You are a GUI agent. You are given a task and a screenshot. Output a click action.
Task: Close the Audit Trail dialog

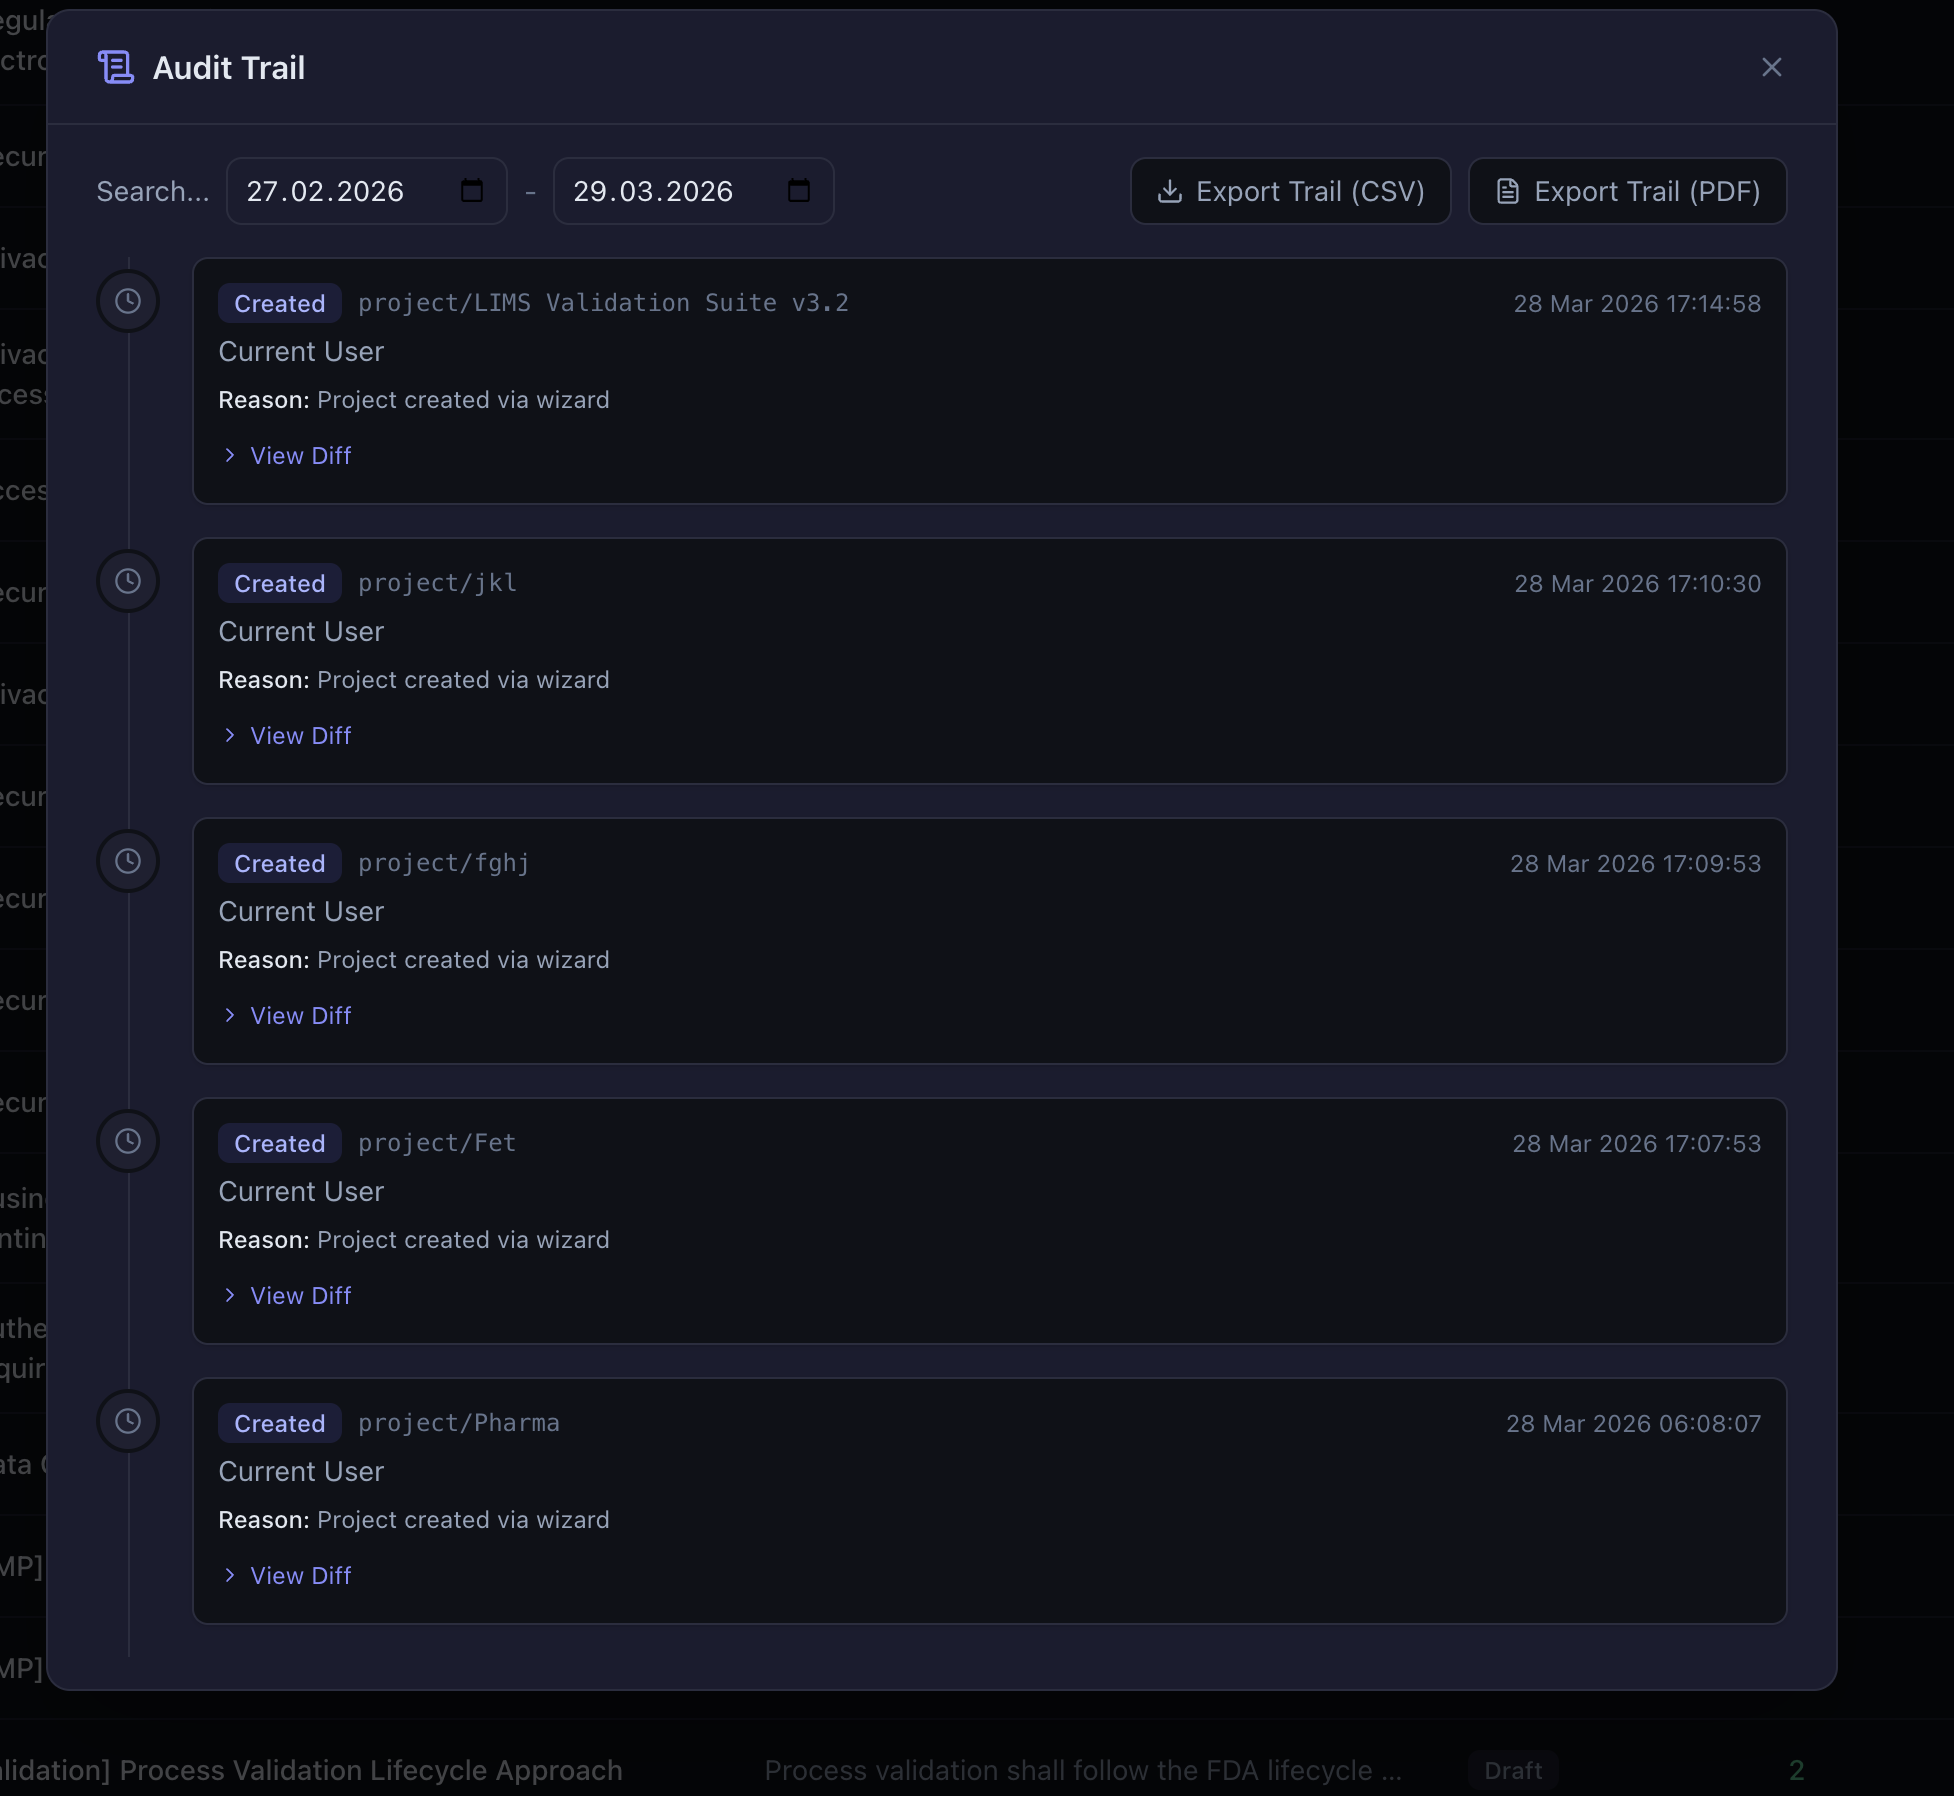tap(1772, 67)
